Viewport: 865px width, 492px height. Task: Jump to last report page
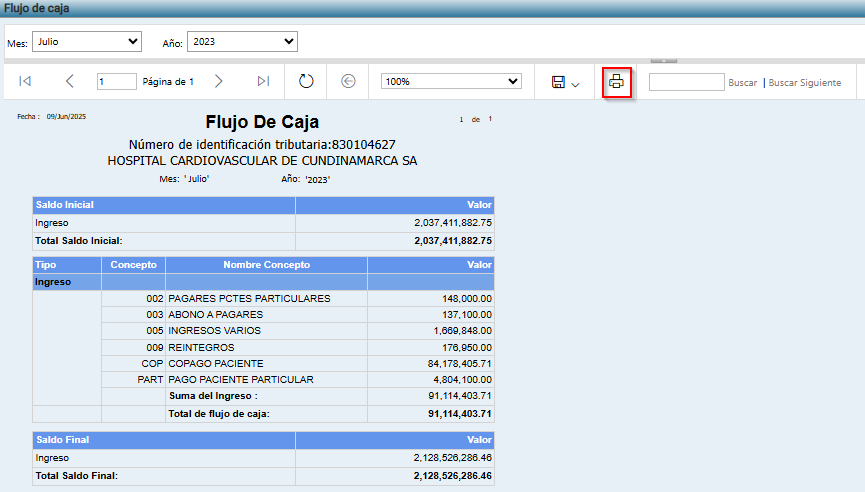coord(264,81)
